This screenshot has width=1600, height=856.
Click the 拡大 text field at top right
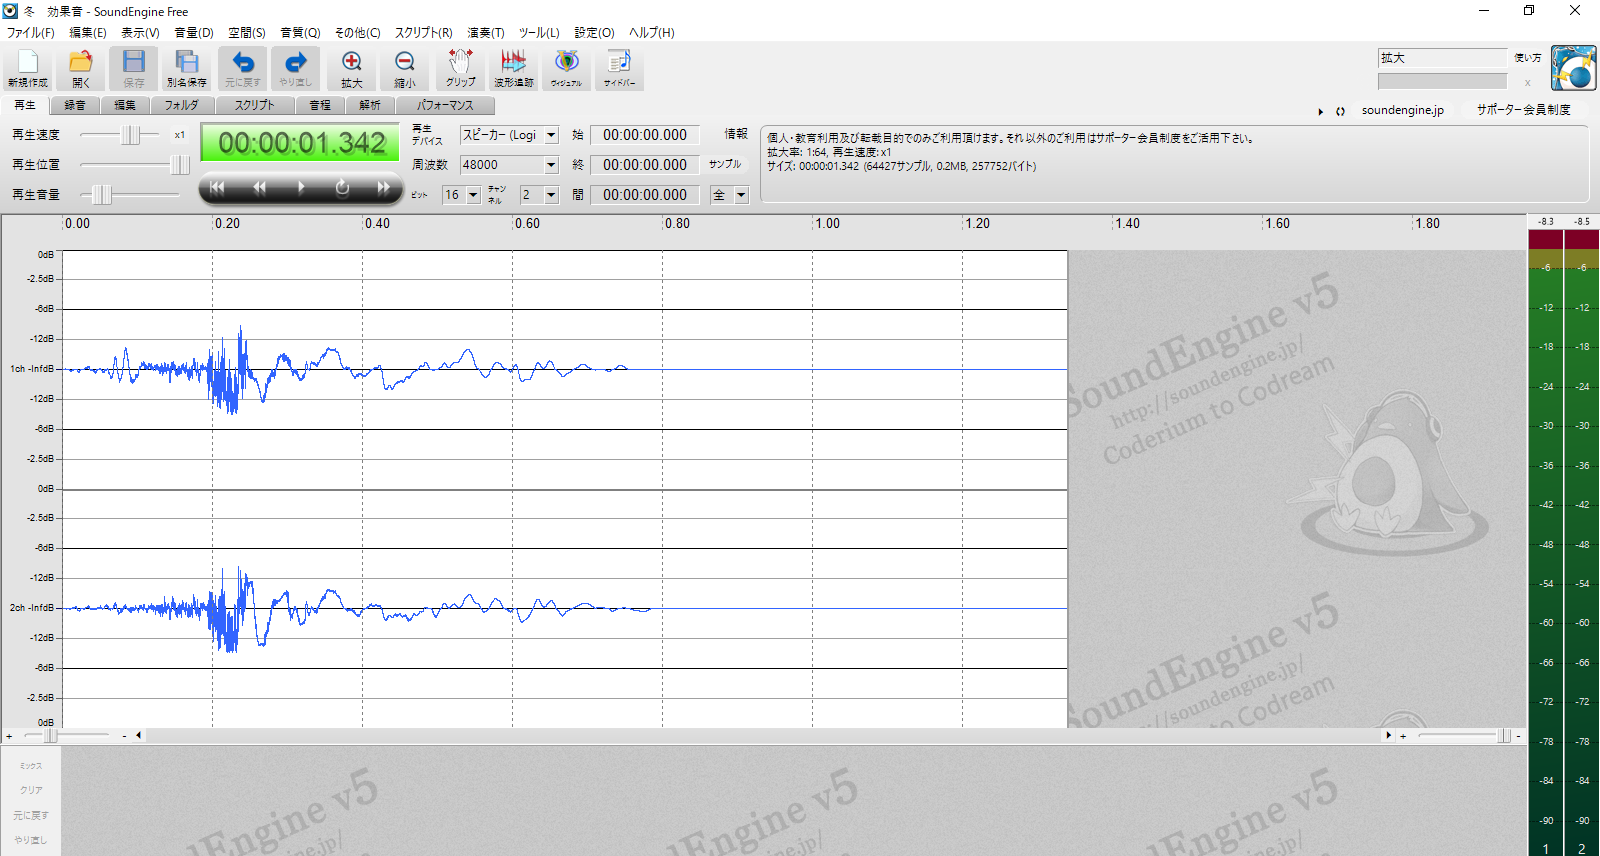click(1442, 58)
